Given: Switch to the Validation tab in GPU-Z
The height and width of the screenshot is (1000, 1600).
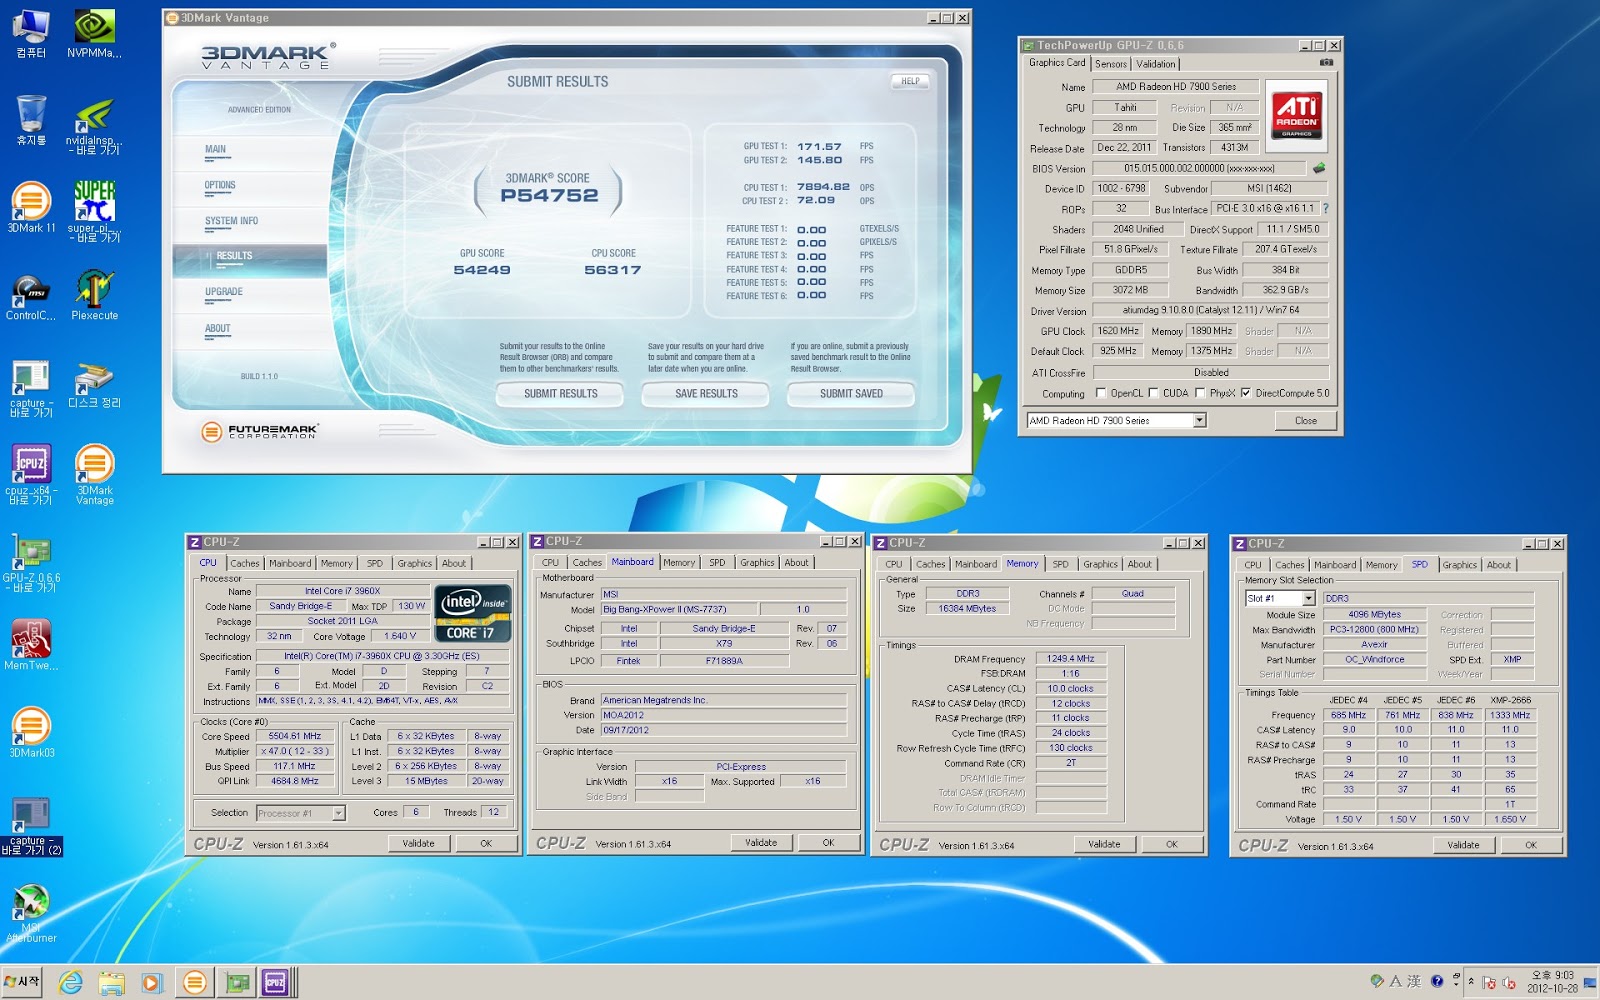Looking at the screenshot, I should (x=1156, y=64).
